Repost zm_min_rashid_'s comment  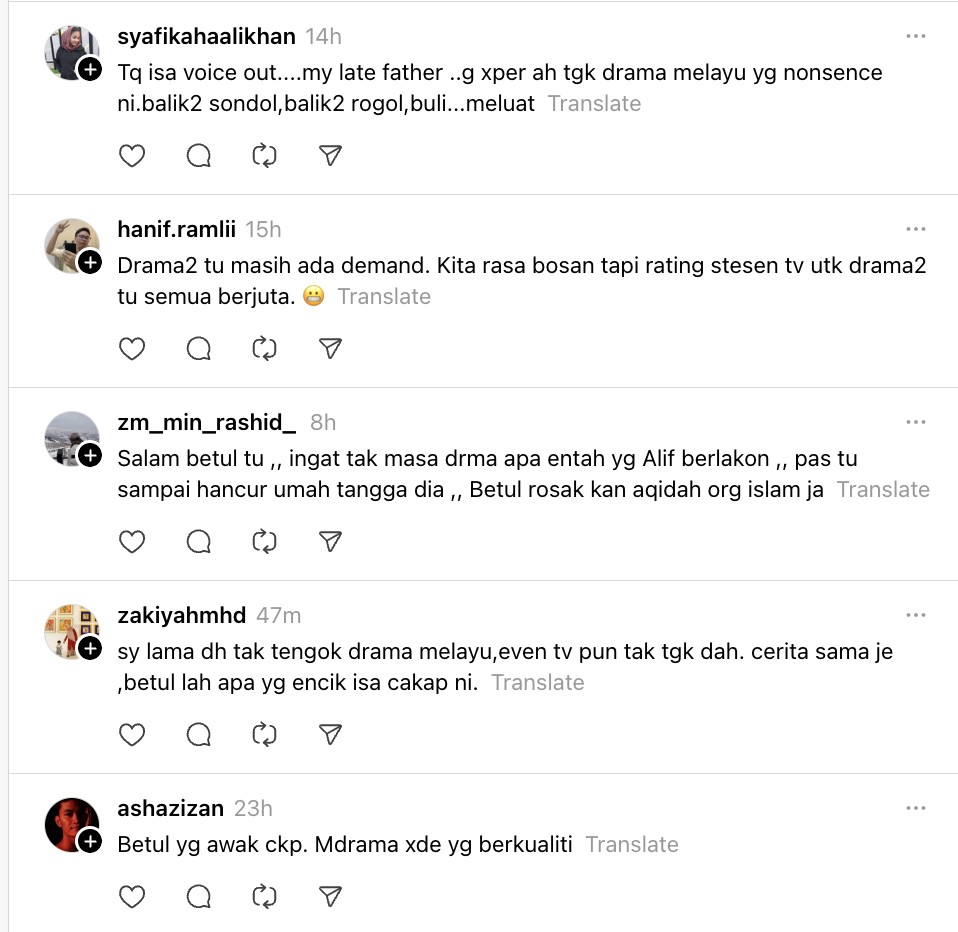(x=264, y=541)
